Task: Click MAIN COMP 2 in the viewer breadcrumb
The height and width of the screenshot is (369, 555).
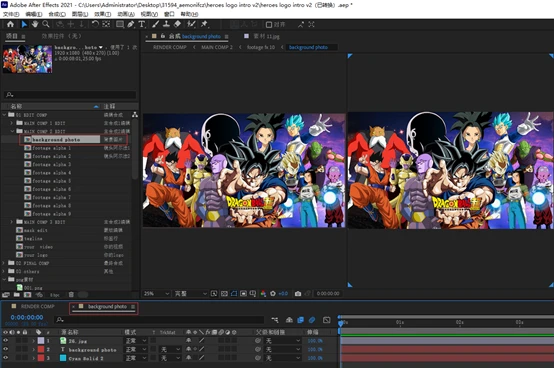Action: (217, 47)
